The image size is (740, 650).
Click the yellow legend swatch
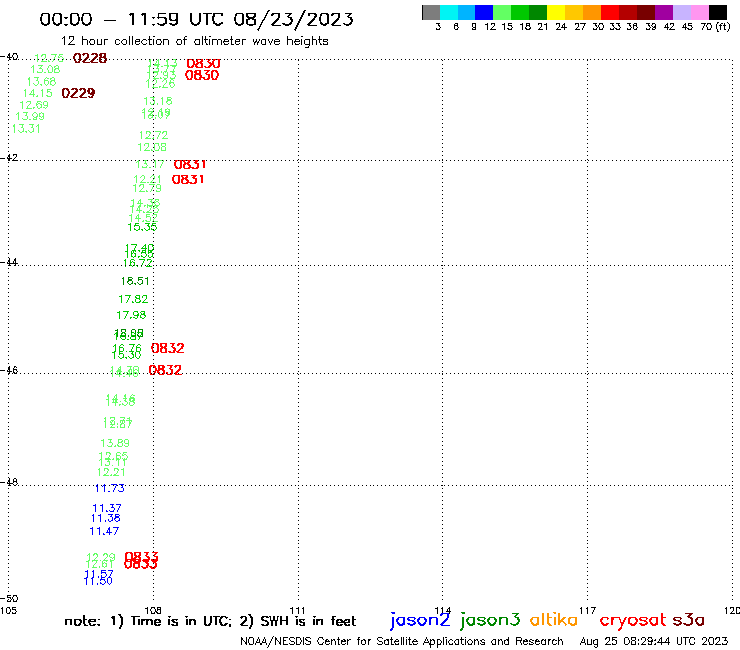point(556,12)
